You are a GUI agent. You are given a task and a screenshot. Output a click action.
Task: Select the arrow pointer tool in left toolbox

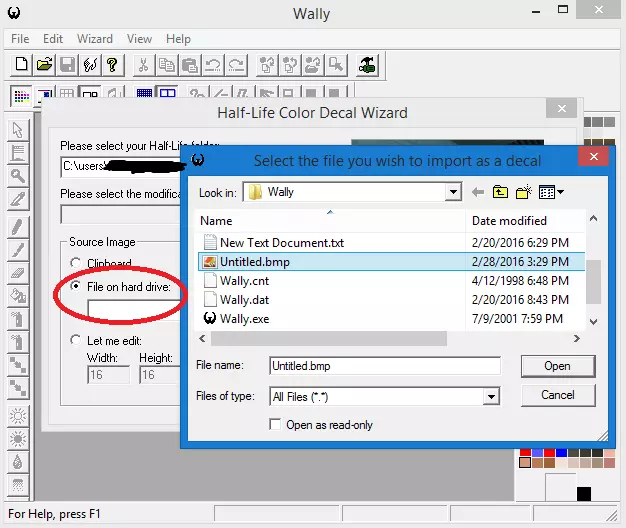[x=18, y=130]
